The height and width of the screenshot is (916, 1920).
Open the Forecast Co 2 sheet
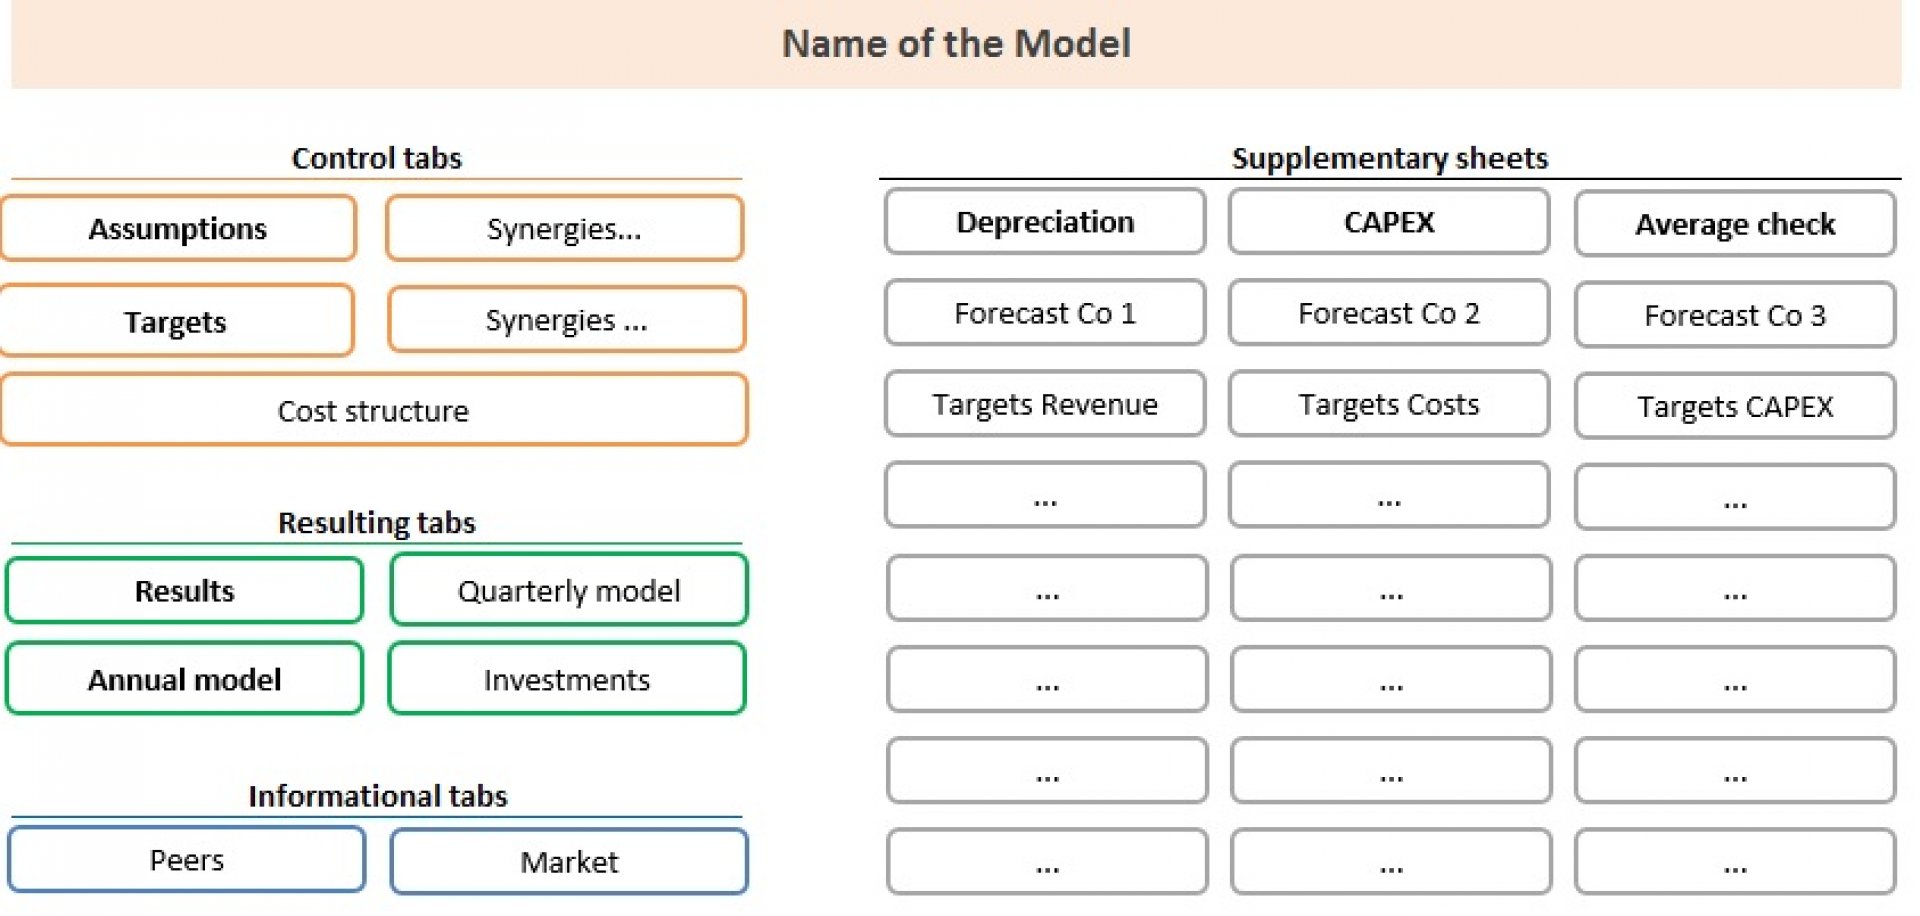1389,313
